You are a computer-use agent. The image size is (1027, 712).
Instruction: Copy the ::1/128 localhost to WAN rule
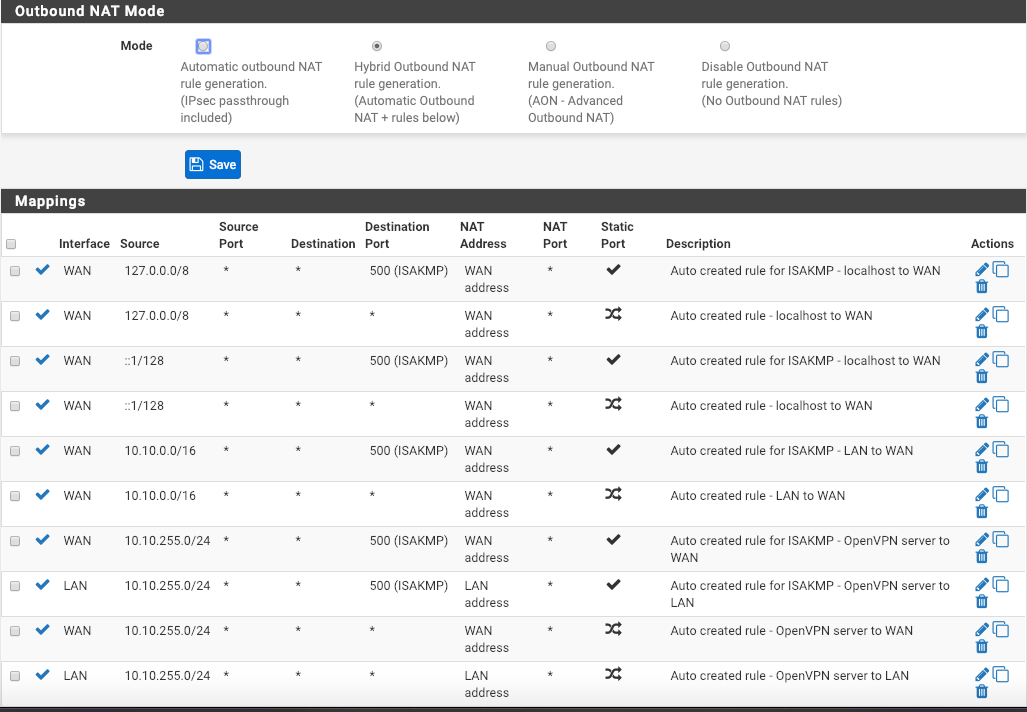pos(1001,405)
